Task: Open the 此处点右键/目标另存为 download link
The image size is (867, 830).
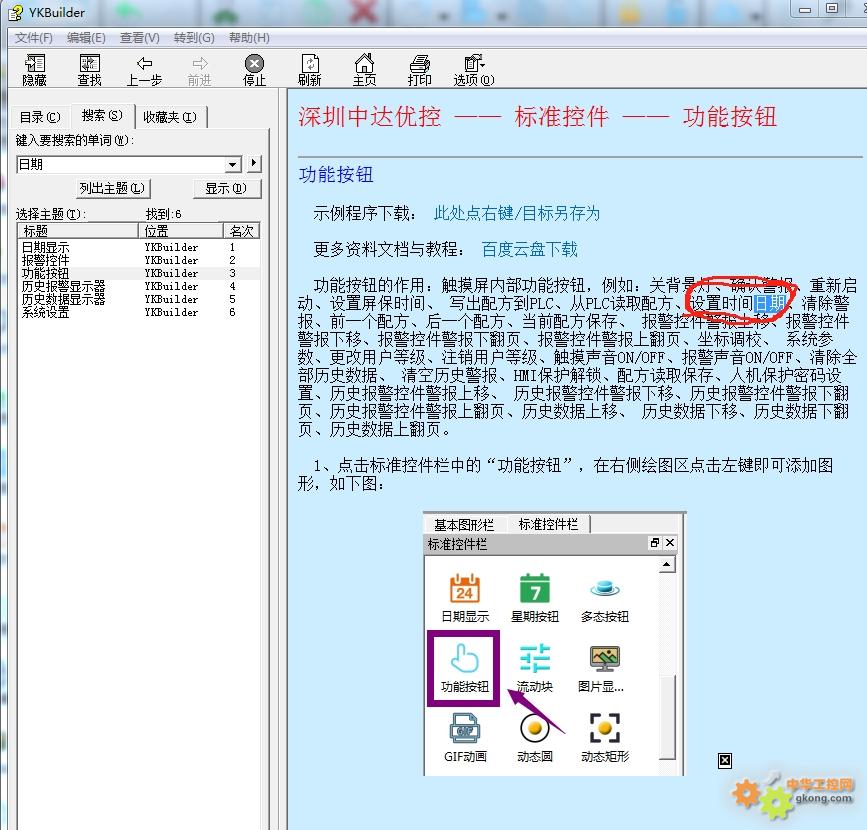Action: (516, 213)
